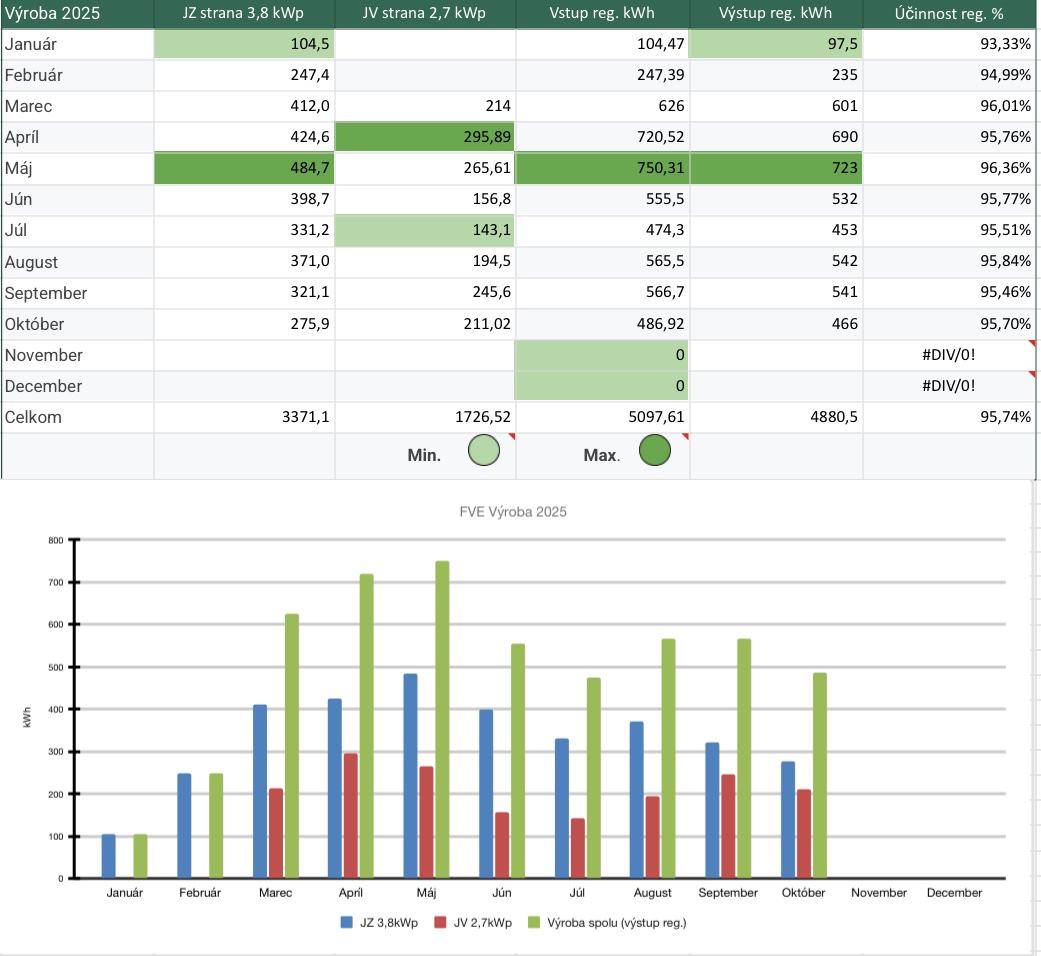Screen dimensions: 1041x956
Task: Select the Celkom total 5097,61 cell
Action: [602, 417]
